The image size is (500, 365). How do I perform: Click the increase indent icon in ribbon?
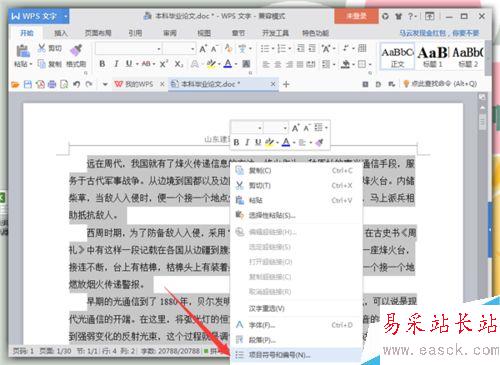pos(312,48)
